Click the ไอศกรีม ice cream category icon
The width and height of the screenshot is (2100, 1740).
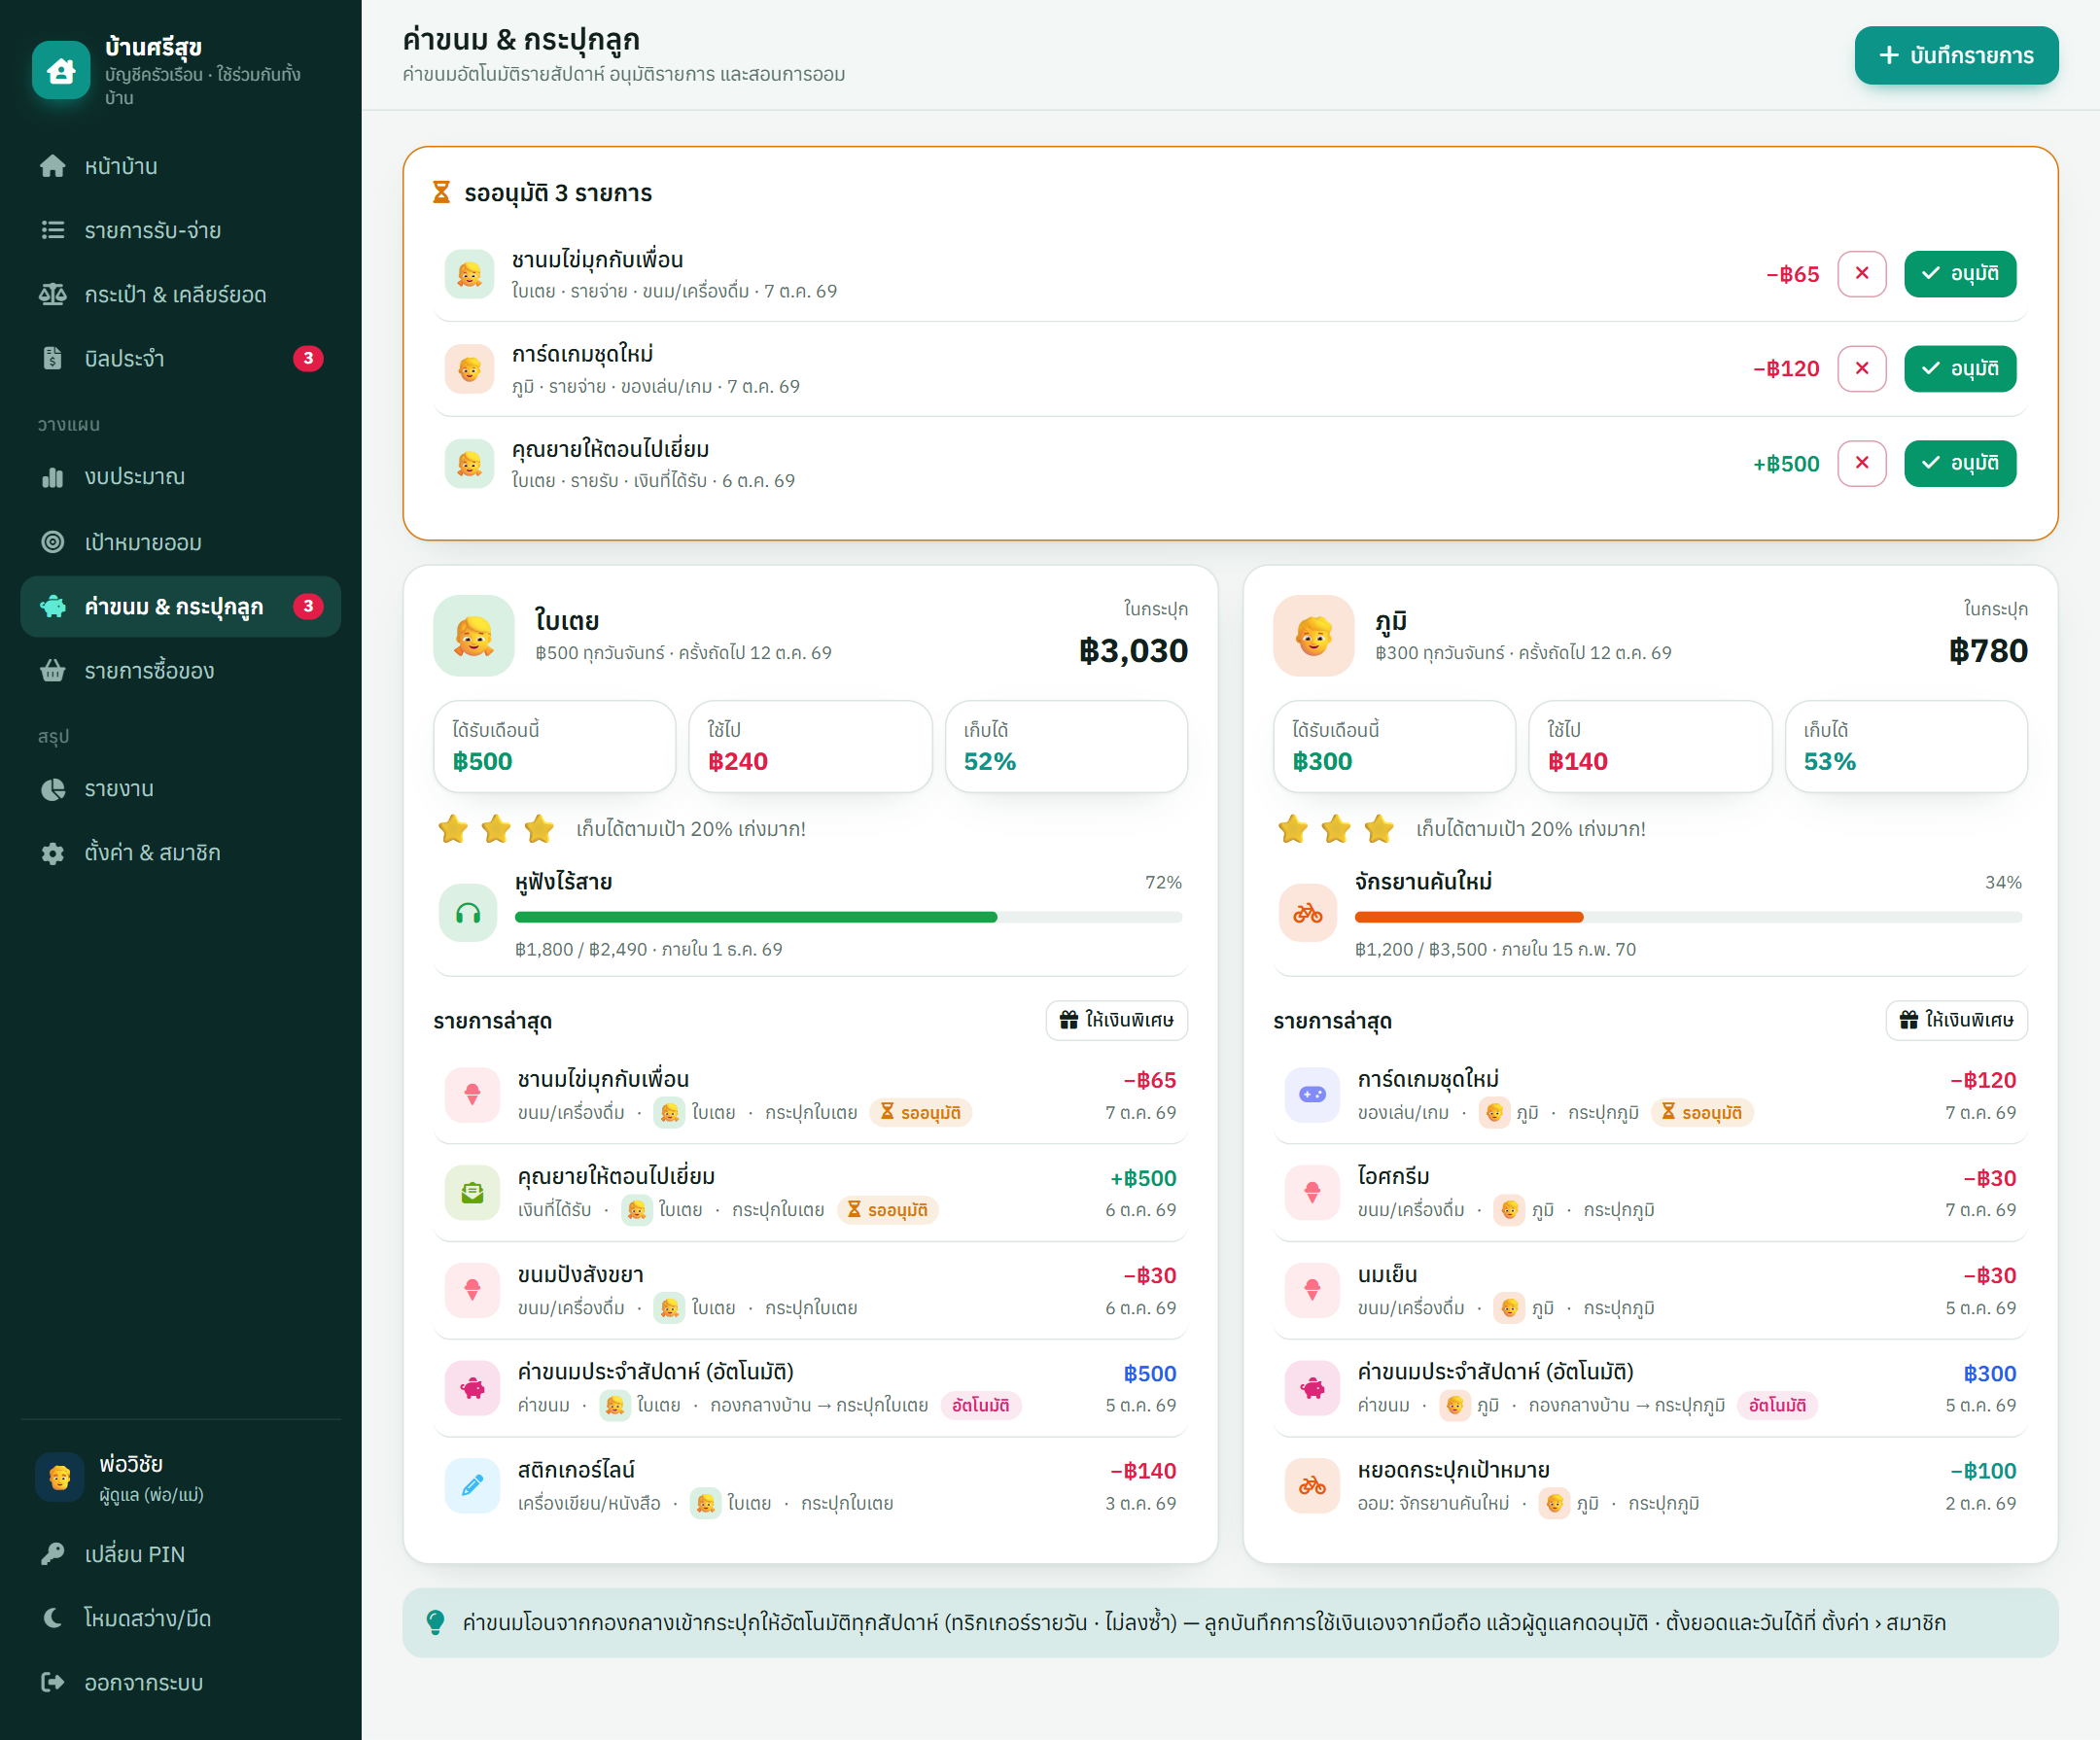point(1312,1193)
